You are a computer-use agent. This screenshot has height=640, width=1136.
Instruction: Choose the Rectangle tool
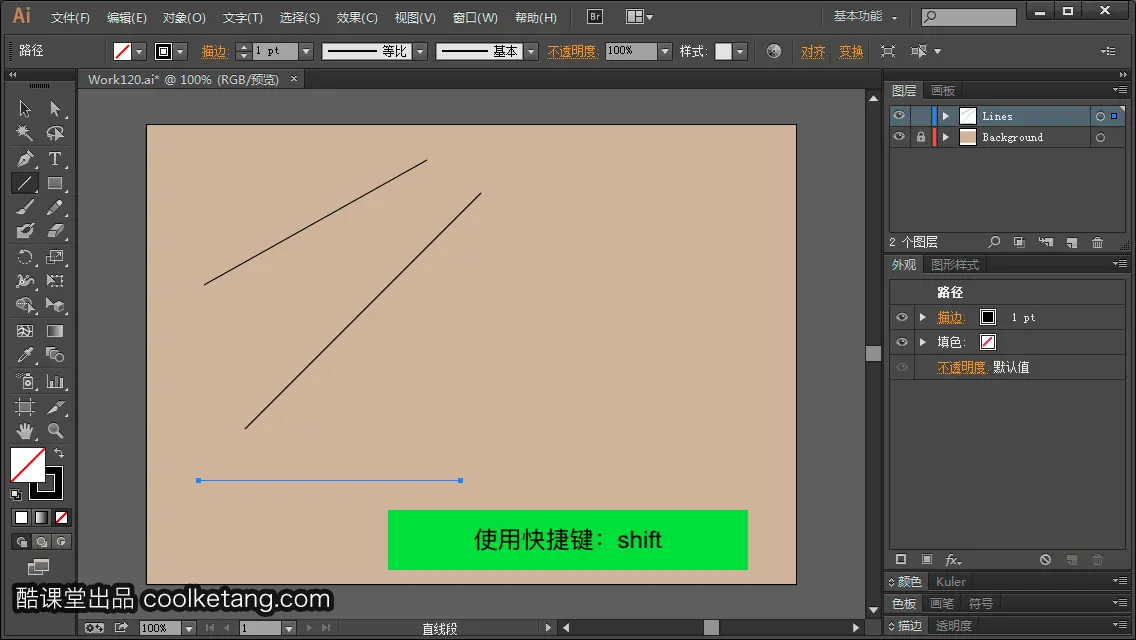coord(55,183)
